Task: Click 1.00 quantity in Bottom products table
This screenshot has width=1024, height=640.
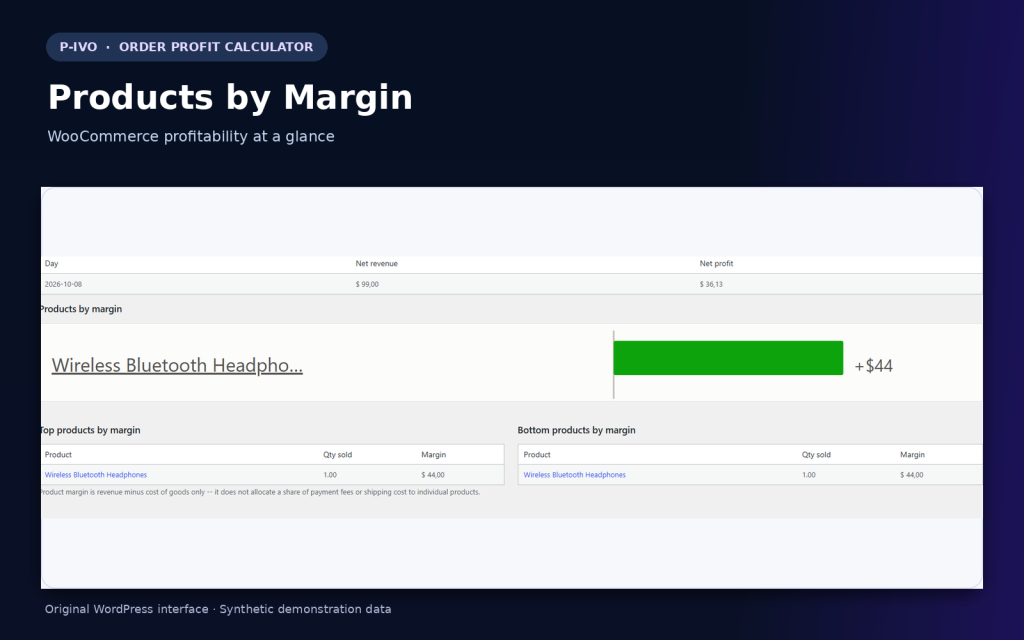Action: 808,475
